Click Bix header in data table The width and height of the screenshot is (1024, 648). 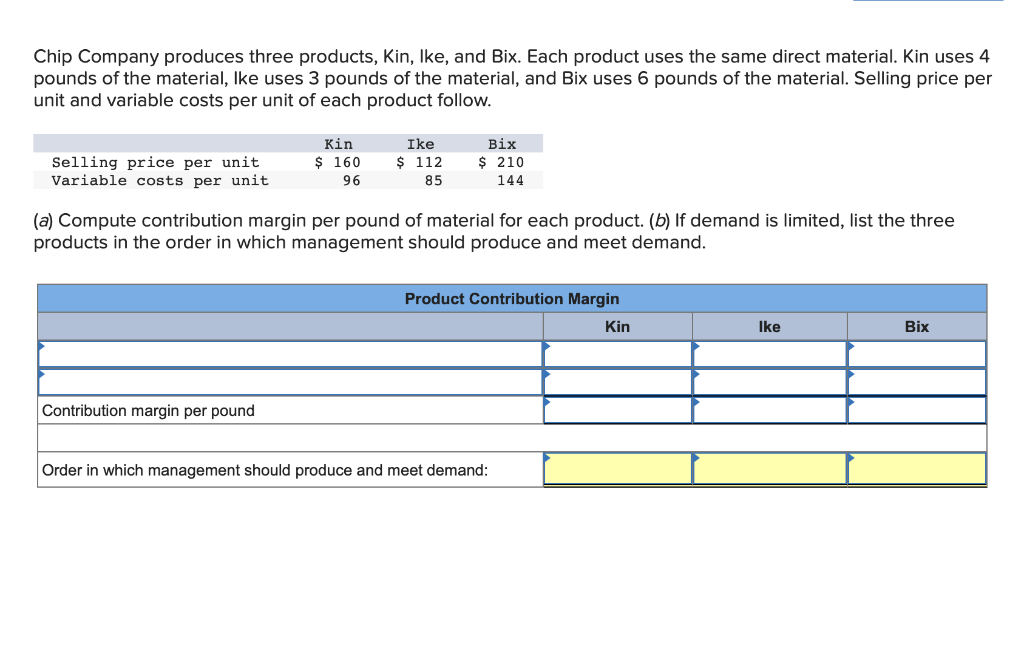tap(502, 144)
